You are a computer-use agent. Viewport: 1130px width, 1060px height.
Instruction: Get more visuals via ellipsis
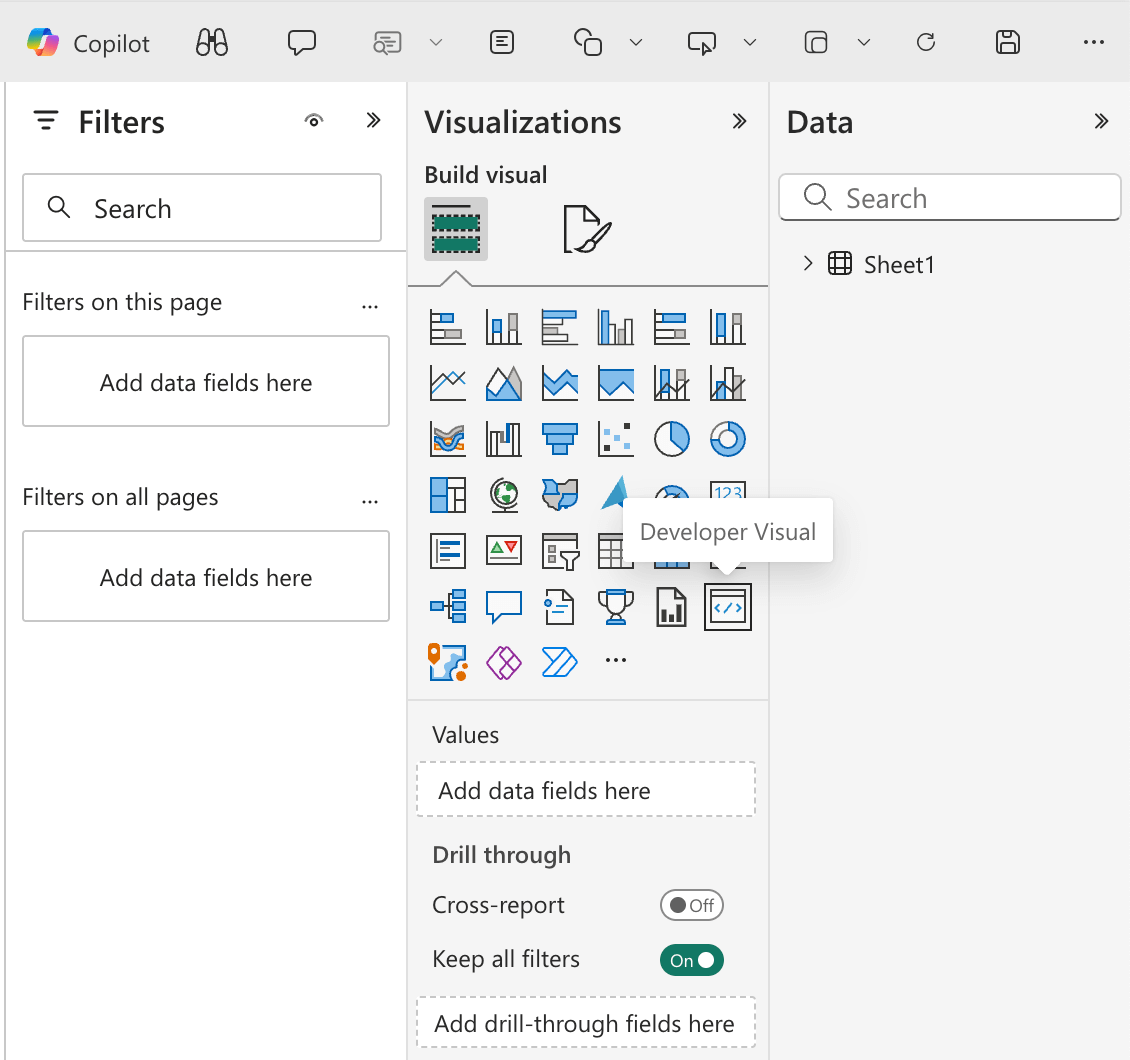pyautogui.click(x=616, y=661)
